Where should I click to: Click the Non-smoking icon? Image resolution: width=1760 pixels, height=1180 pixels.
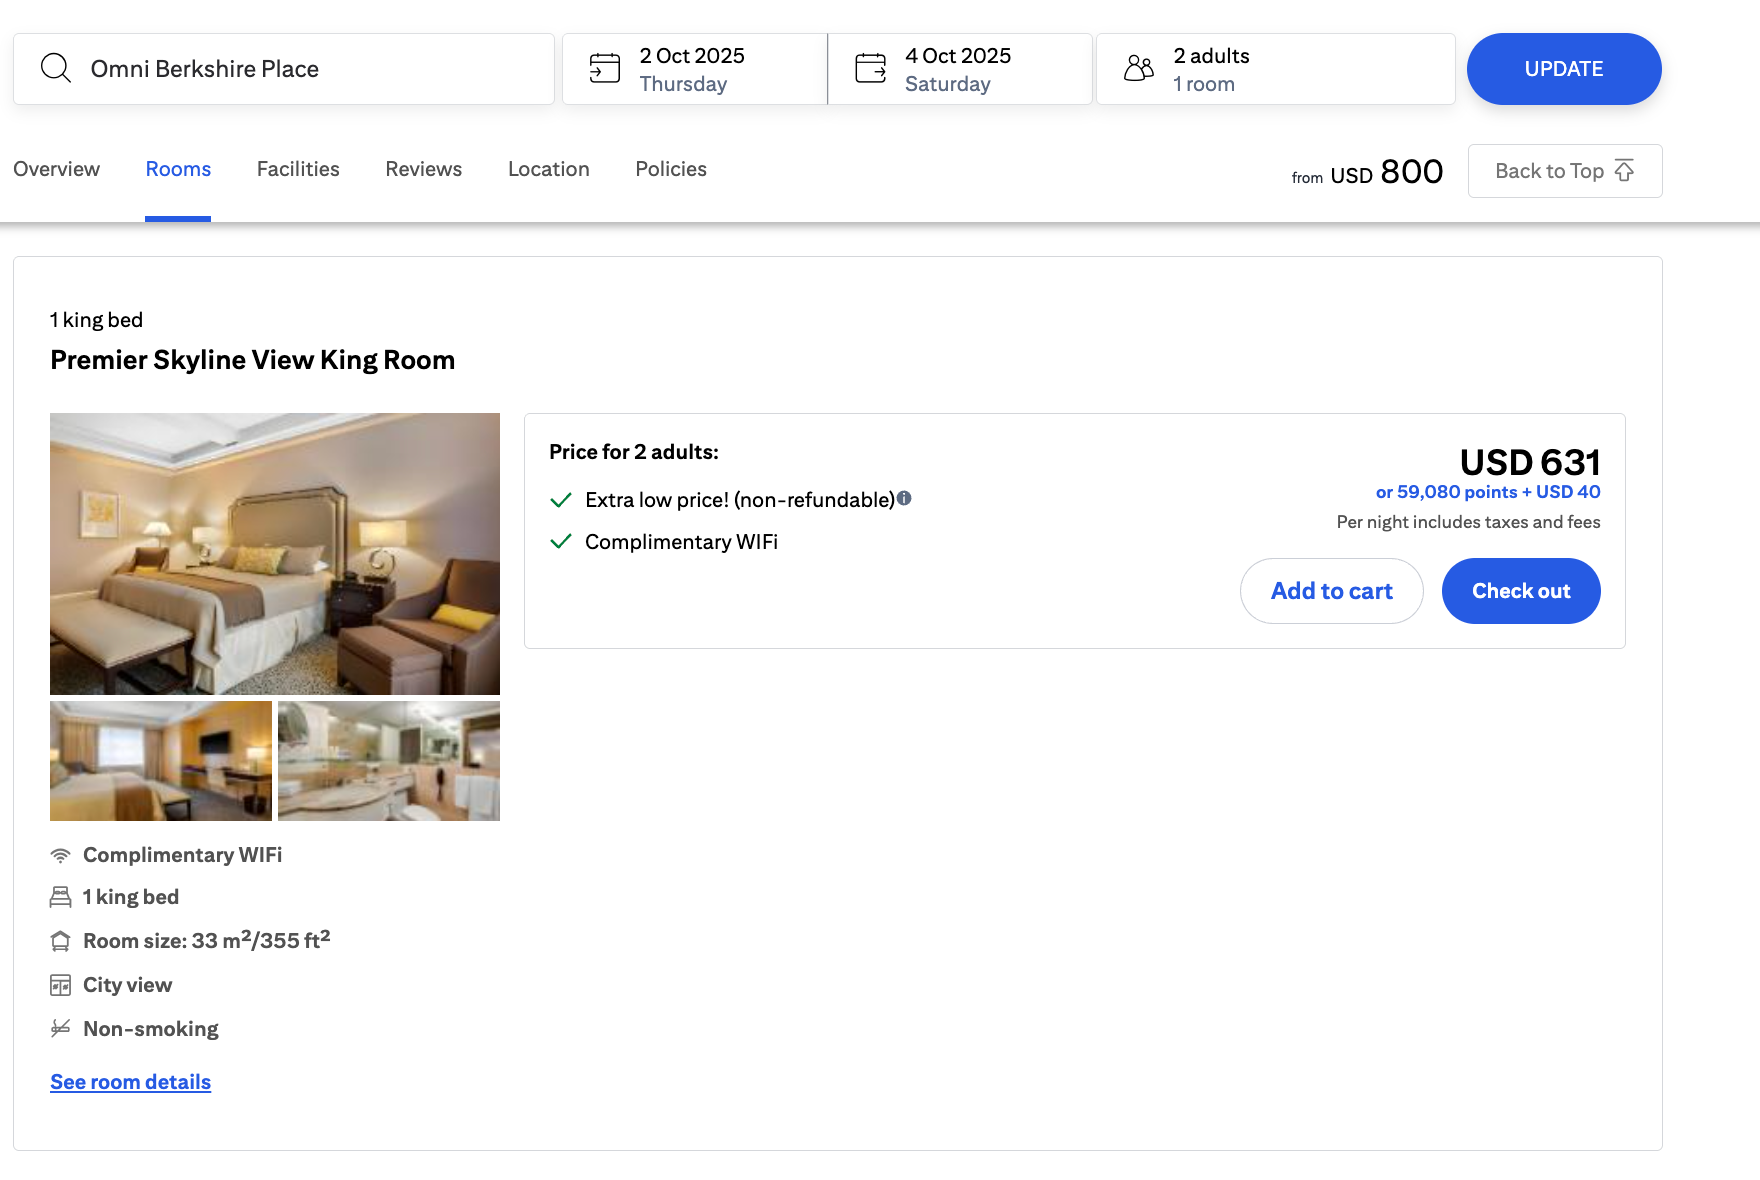pyautogui.click(x=60, y=1028)
